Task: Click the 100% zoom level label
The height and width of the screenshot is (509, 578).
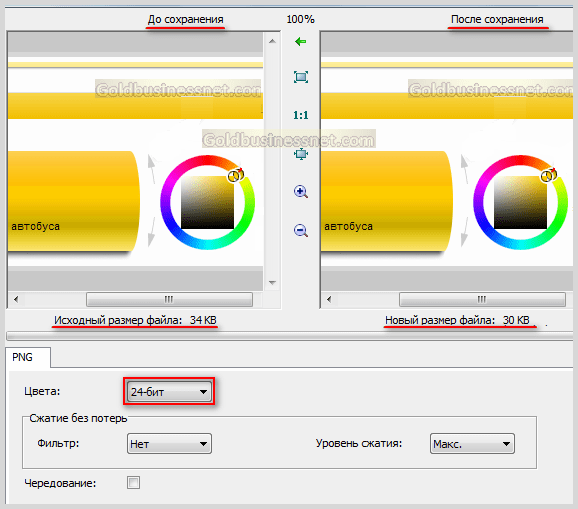Action: tap(300, 19)
